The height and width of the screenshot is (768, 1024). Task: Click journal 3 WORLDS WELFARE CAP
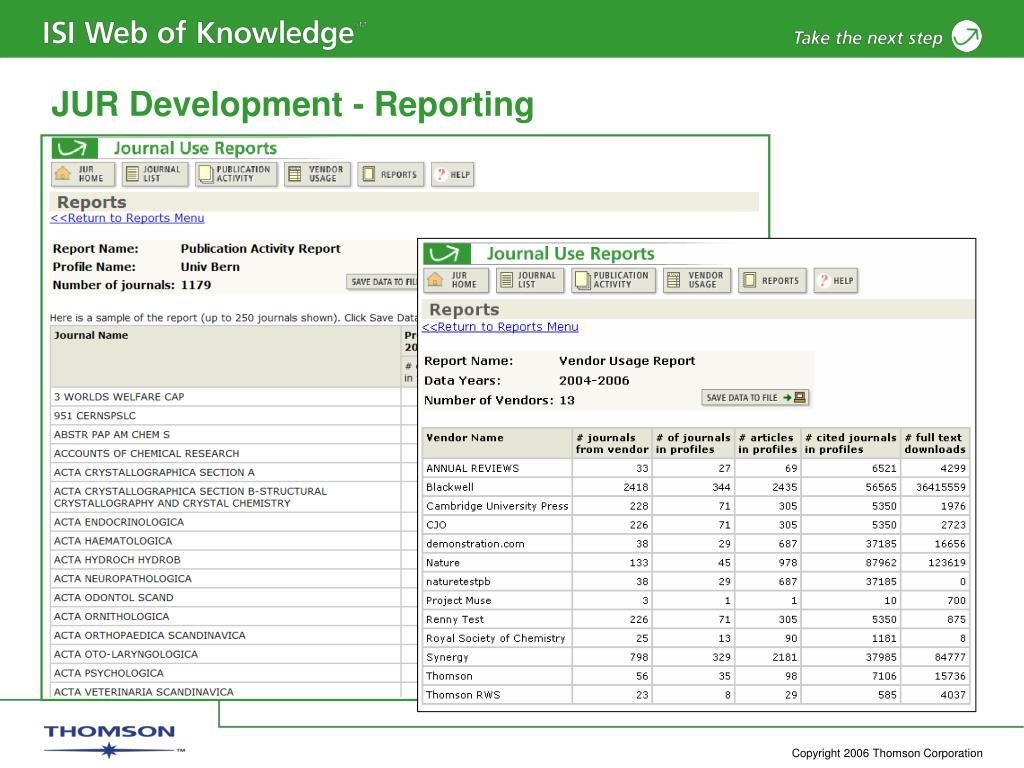point(119,397)
